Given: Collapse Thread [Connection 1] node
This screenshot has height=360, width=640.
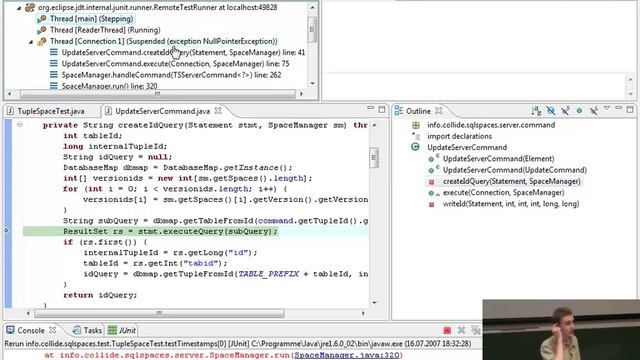Looking at the screenshot, I should [x=31, y=42].
